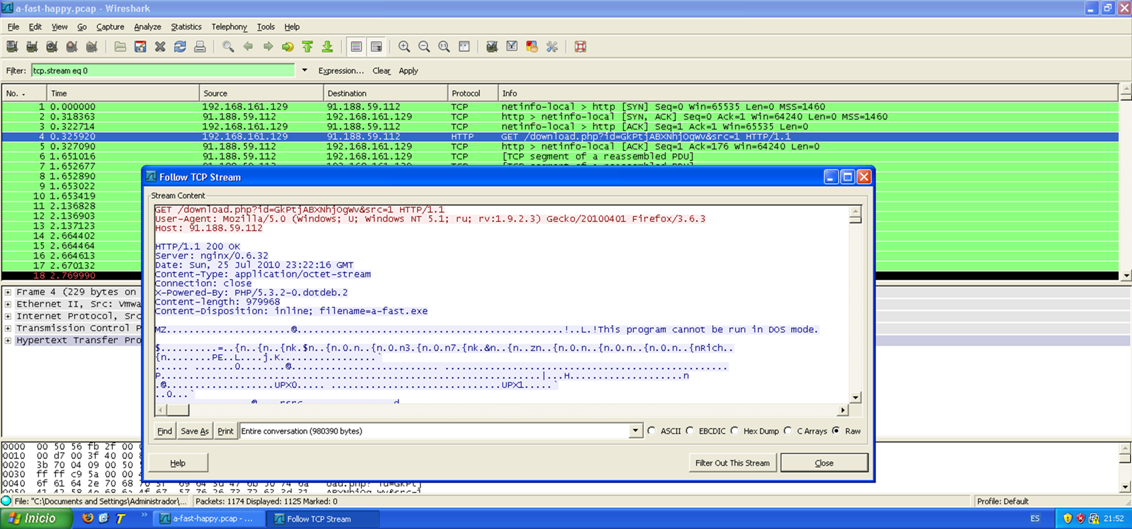Sort packets by the No. column header
Viewport: 1132px width, 529px height.
pos(24,94)
